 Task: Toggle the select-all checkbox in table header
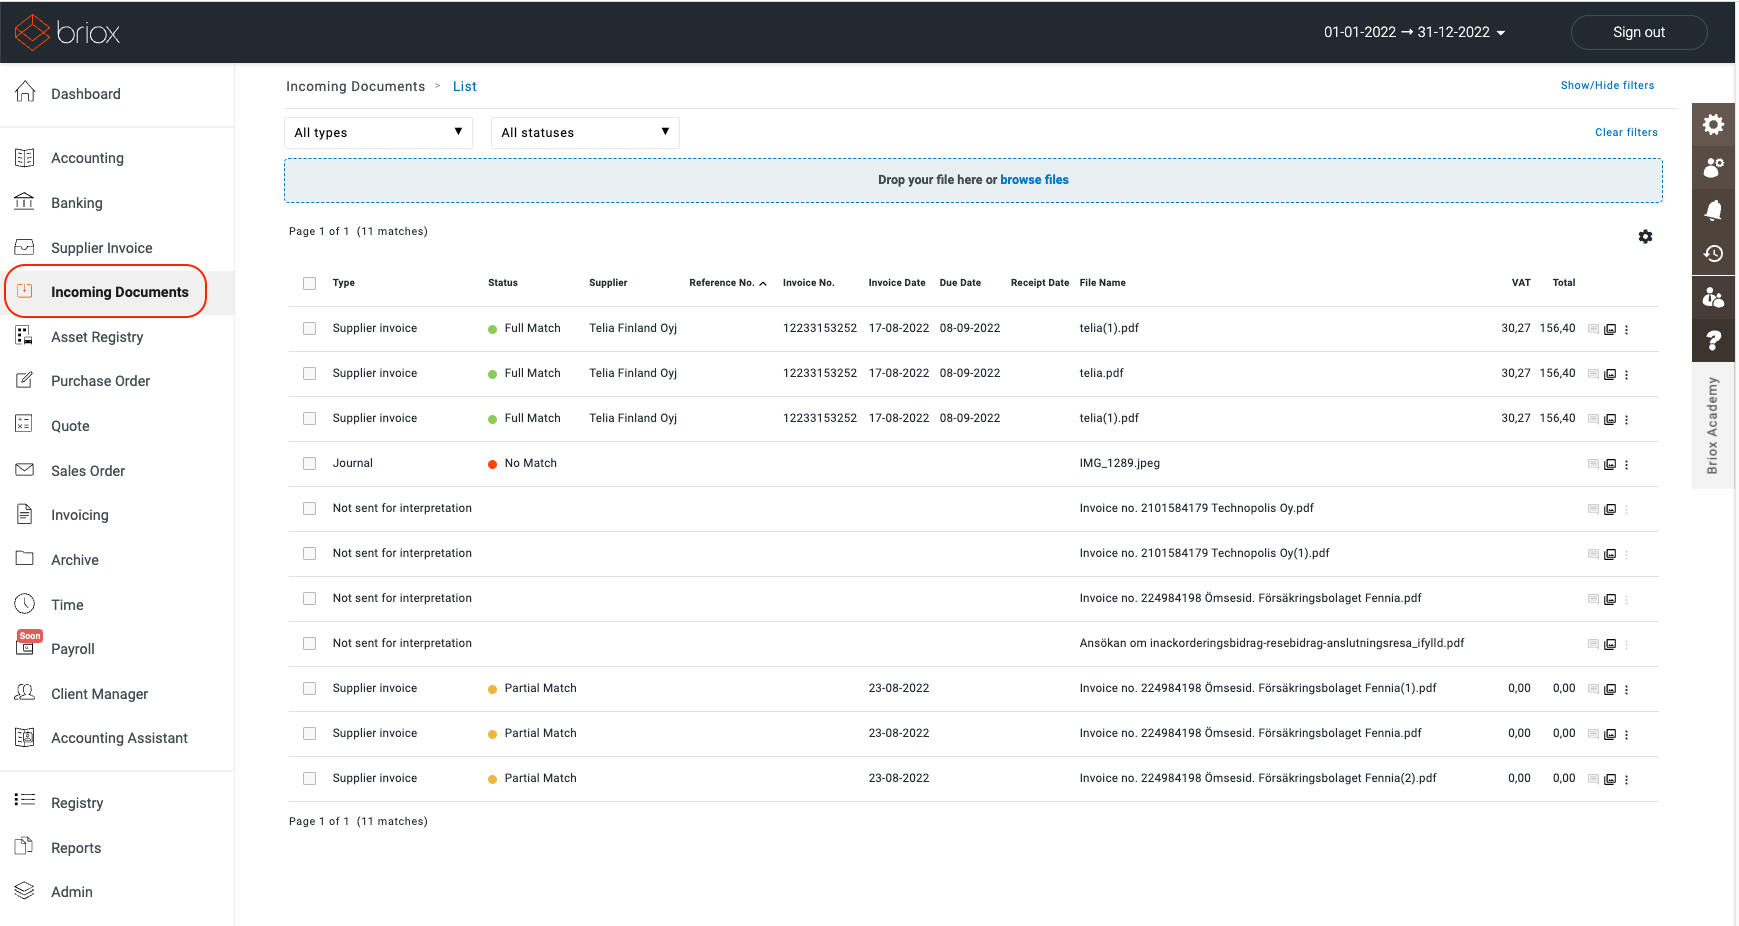pyautogui.click(x=310, y=283)
